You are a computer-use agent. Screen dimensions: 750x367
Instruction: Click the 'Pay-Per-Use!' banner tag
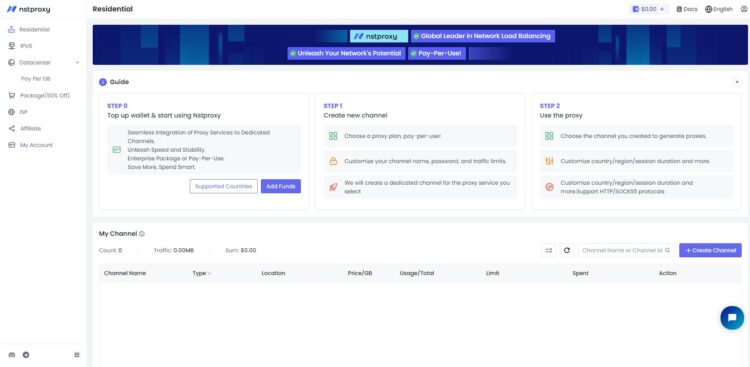[x=437, y=54]
